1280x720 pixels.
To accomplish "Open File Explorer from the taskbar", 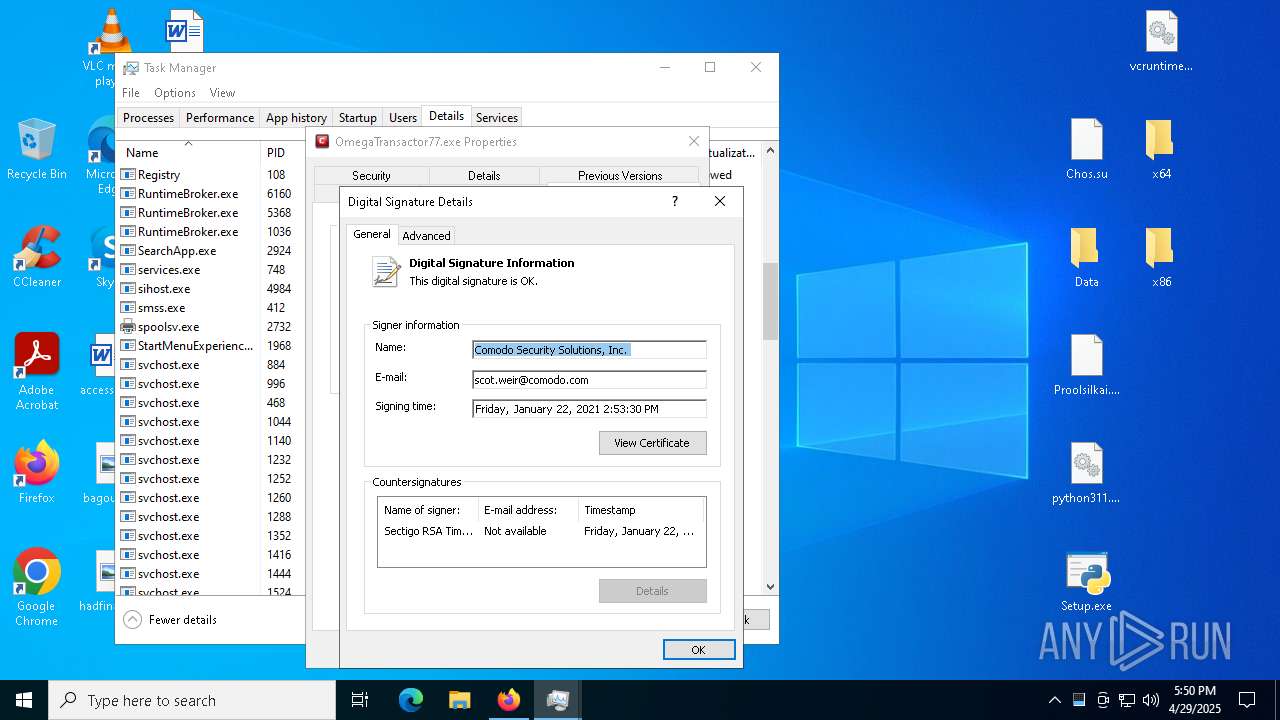I will (459, 700).
